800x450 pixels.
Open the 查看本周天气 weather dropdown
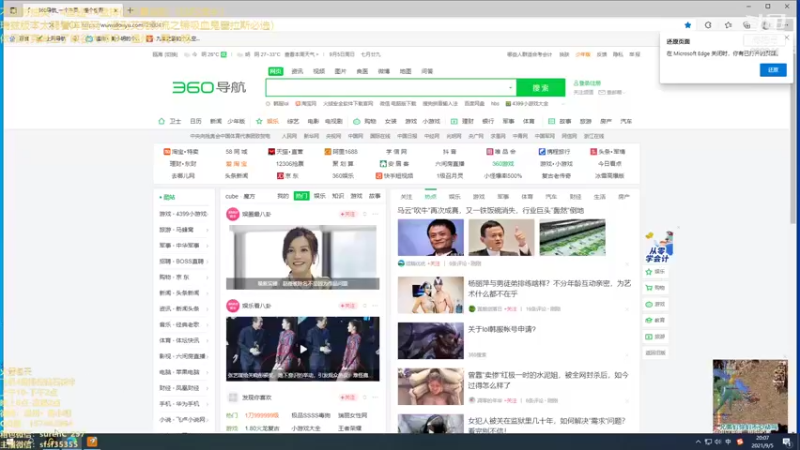[302, 55]
